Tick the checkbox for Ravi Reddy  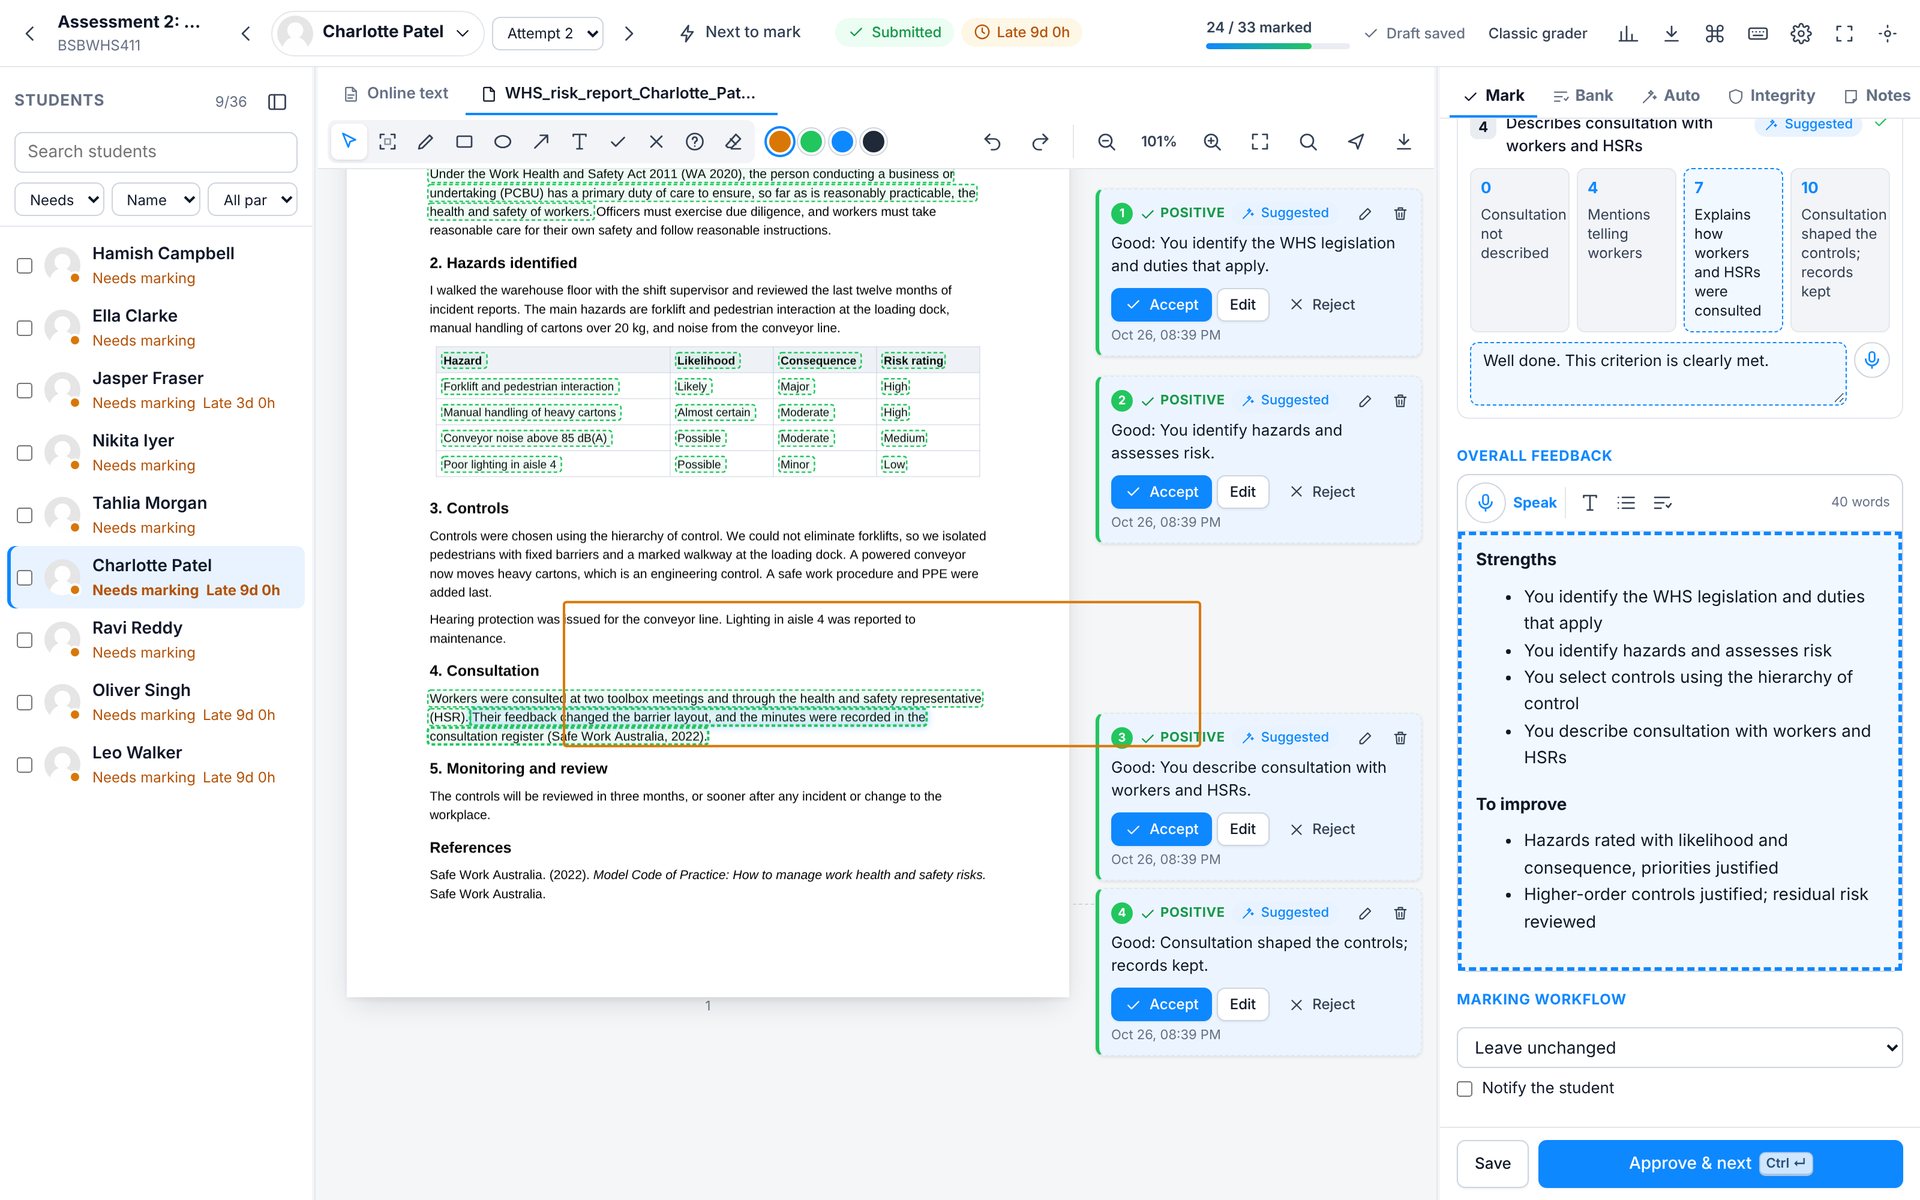[25, 640]
